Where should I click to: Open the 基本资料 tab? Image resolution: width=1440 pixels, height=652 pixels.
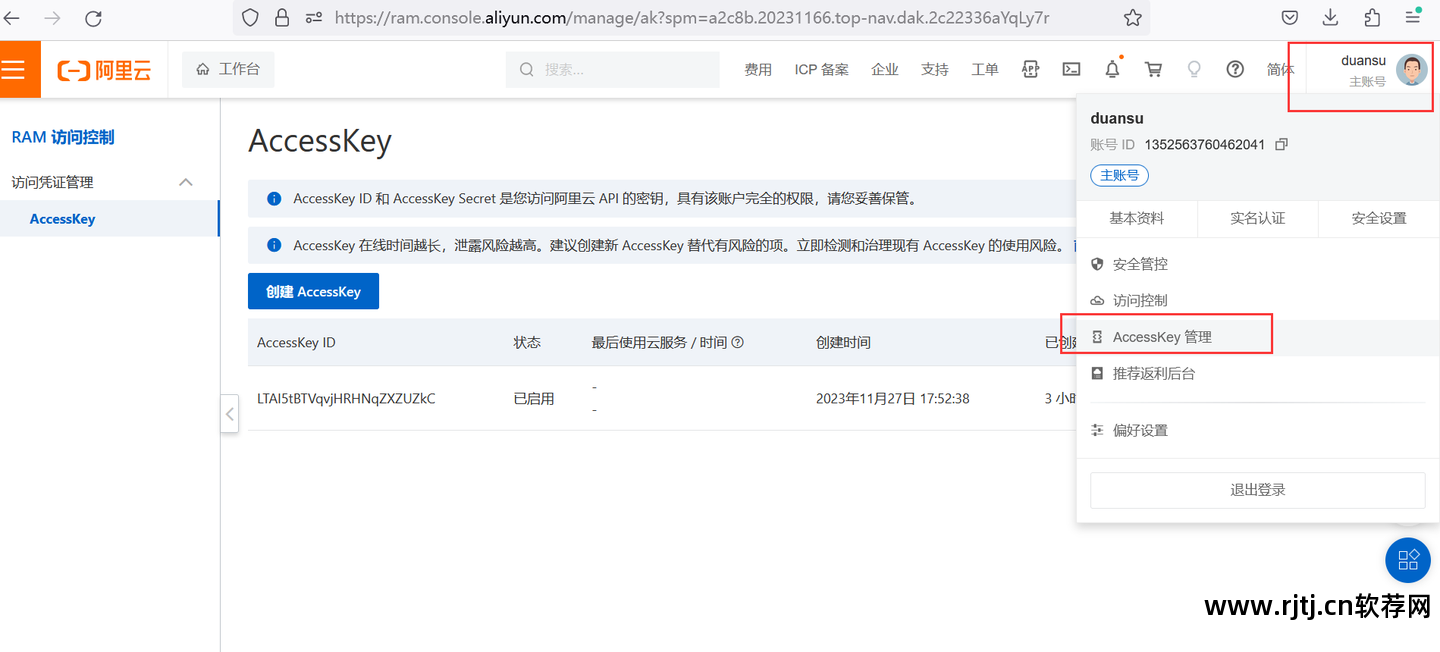(1137, 218)
